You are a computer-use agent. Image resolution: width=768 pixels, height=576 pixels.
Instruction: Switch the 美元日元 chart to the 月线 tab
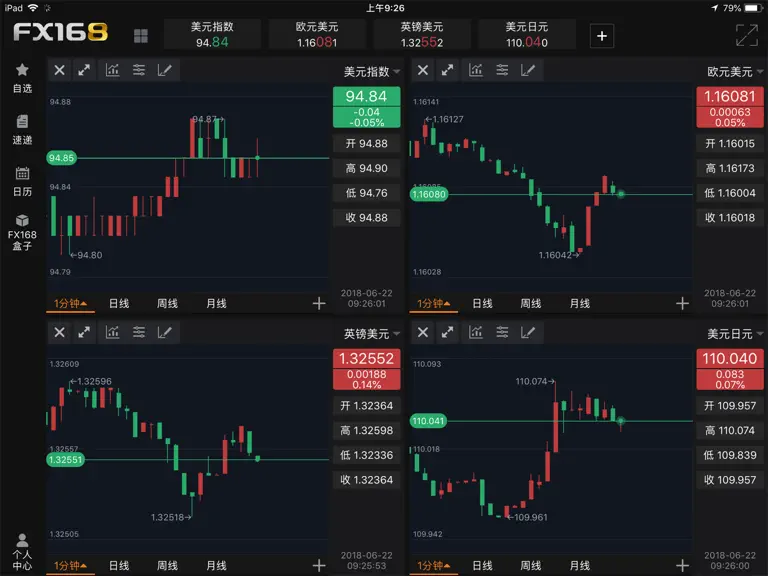(580, 566)
